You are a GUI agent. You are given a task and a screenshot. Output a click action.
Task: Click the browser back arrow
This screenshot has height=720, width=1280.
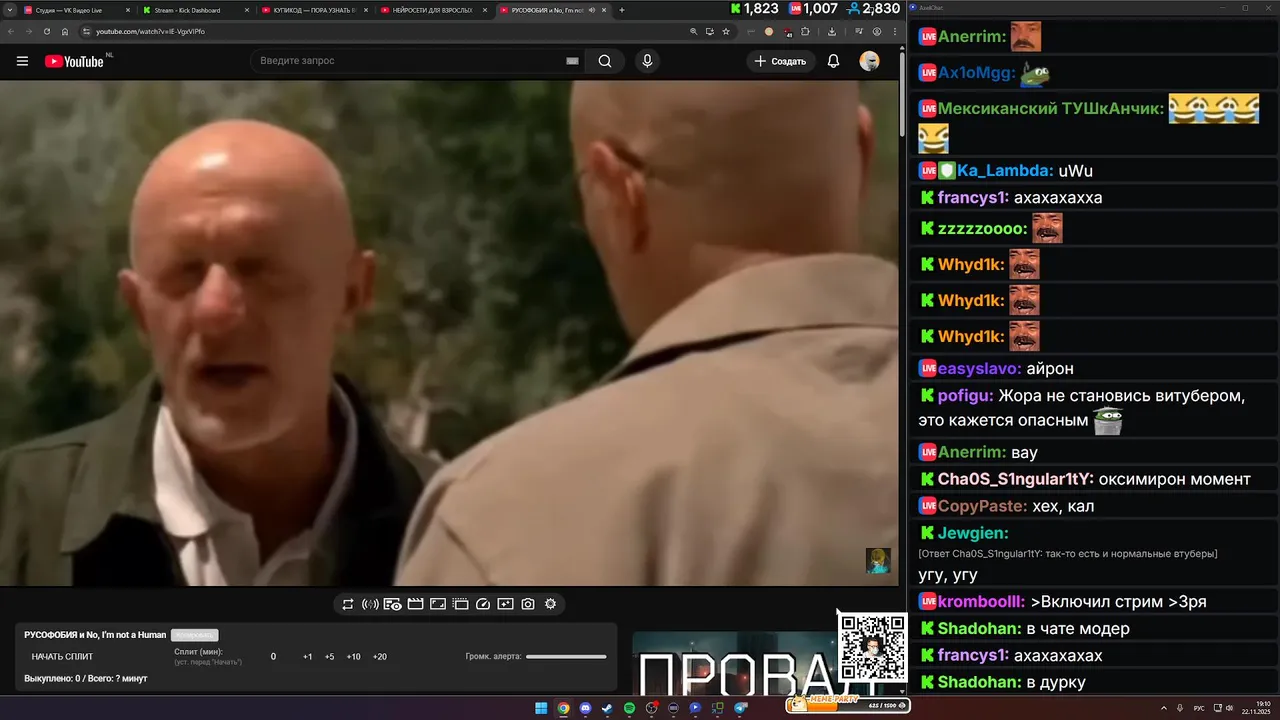click(11, 31)
